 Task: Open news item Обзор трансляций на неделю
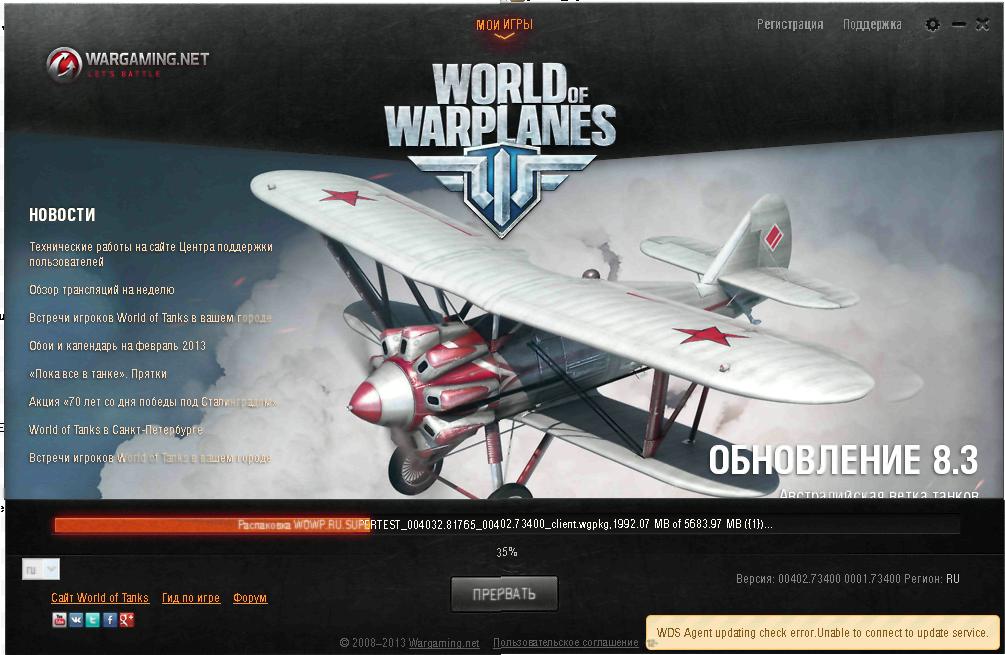click(x=101, y=290)
